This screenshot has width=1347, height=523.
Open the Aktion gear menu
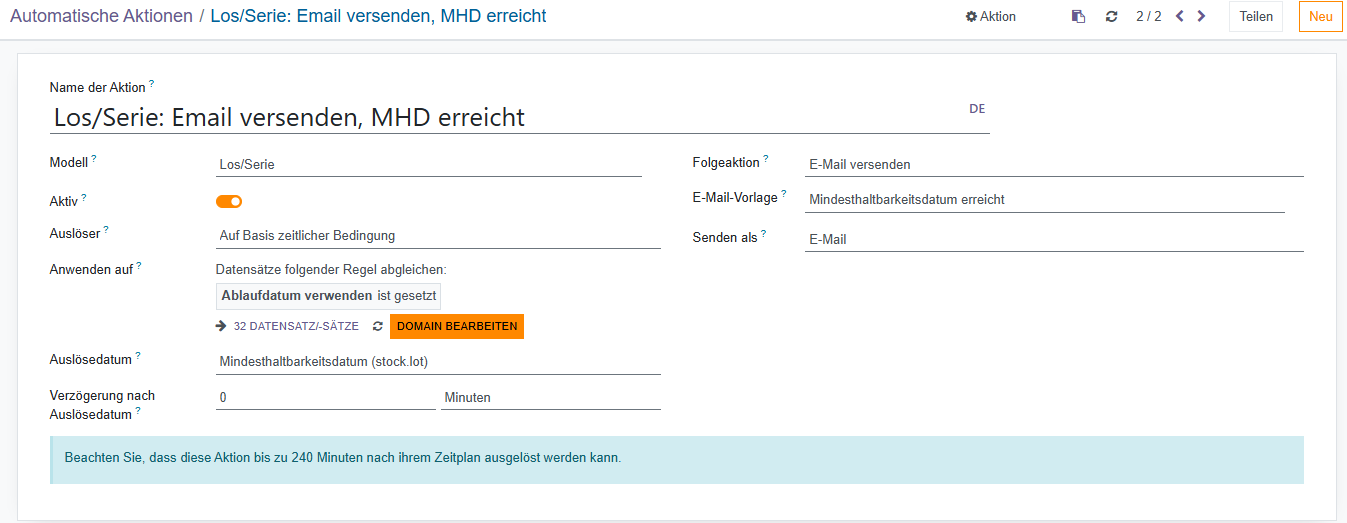[x=990, y=17]
